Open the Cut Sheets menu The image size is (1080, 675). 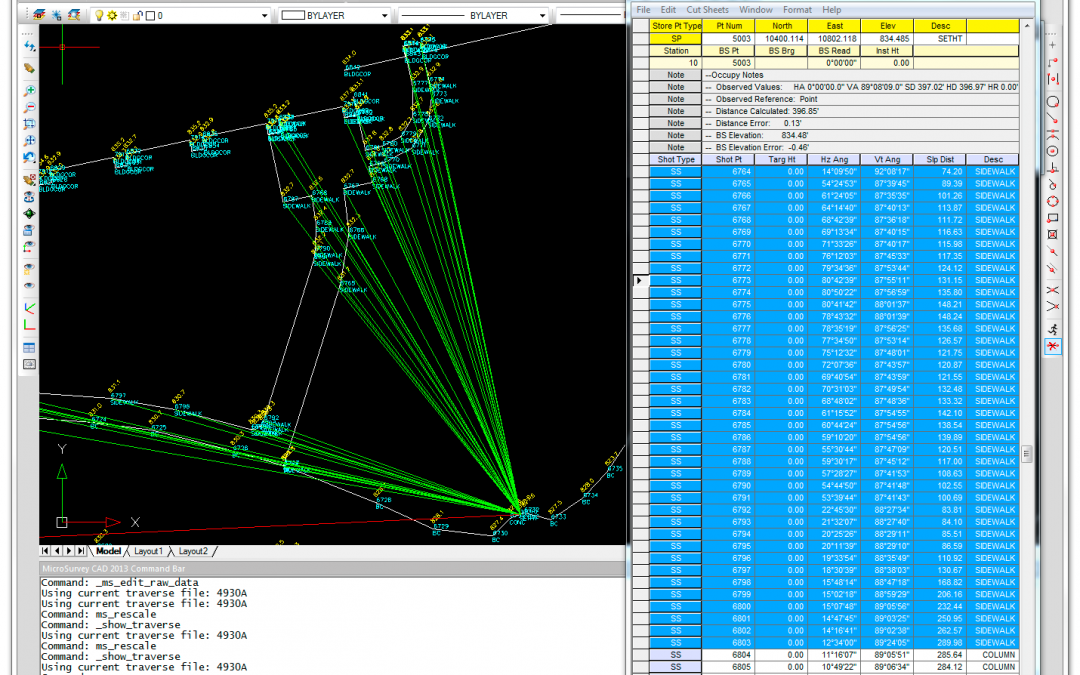pos(707,9)
